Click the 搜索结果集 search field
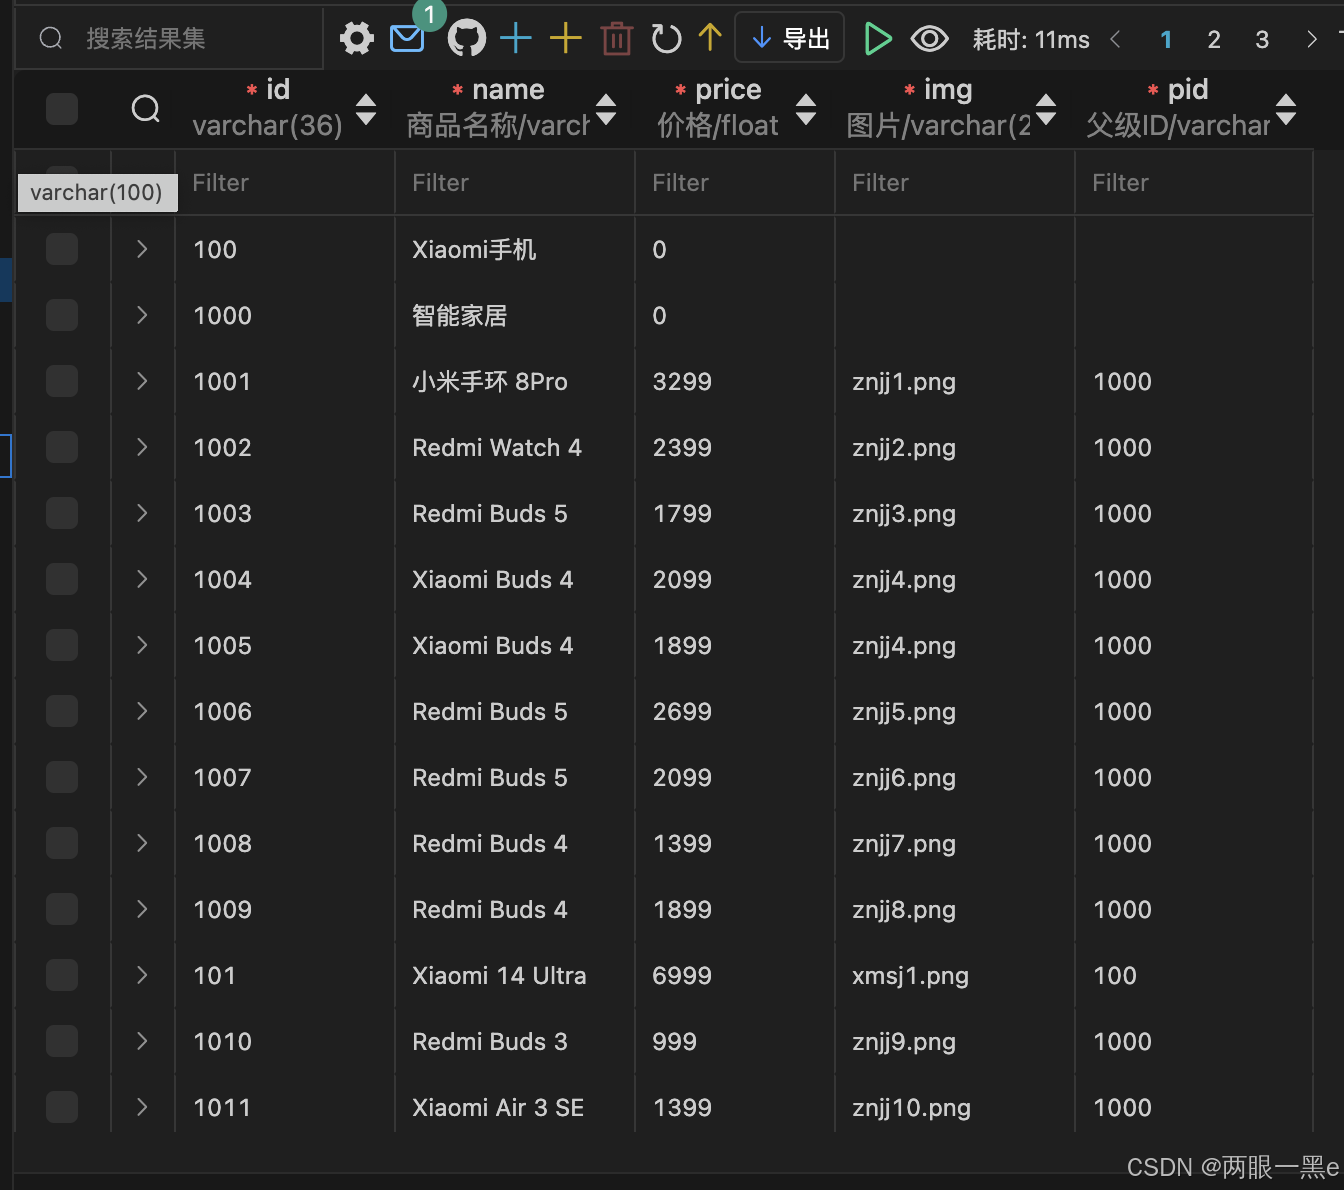Image resolution: width=1344 pixels, height=1190 pixels. tap(170, 38)
